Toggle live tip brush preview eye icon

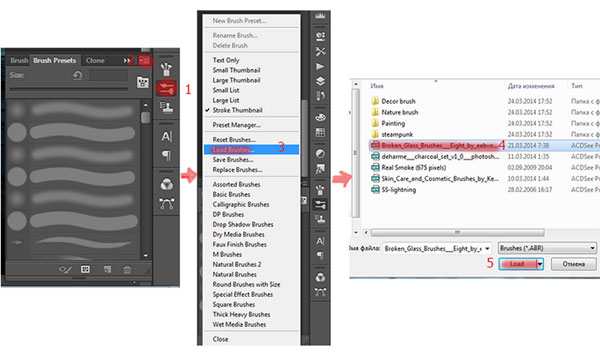65,269
